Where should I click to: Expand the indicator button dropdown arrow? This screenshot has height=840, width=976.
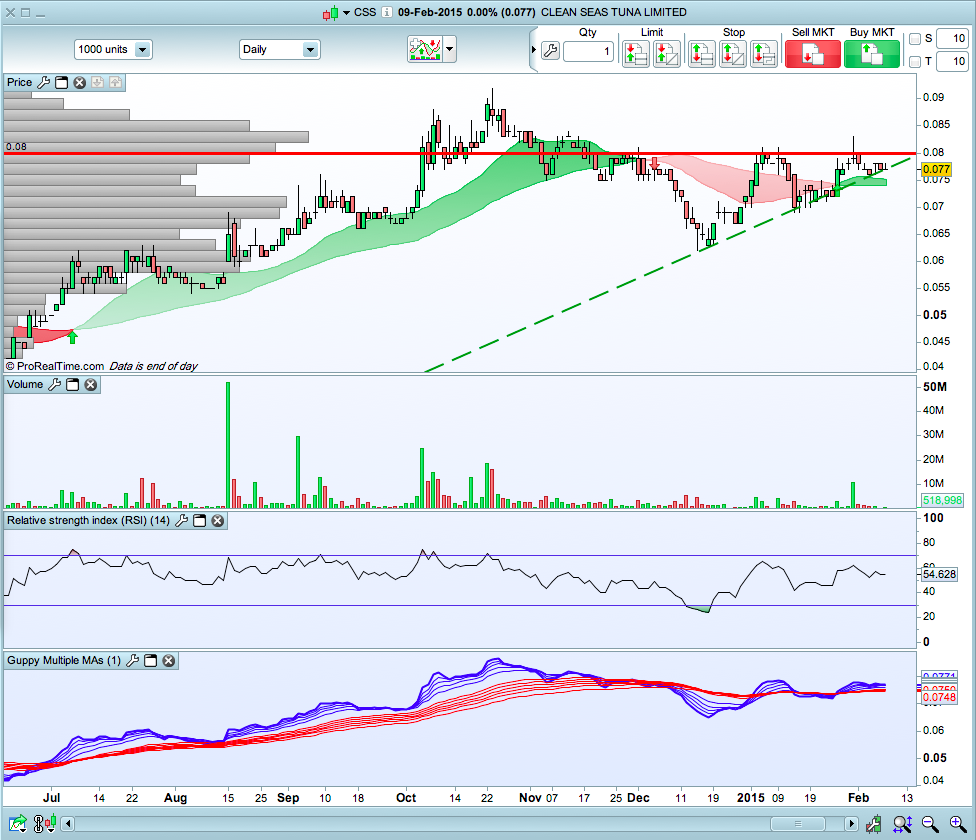[x=449, y=49]
